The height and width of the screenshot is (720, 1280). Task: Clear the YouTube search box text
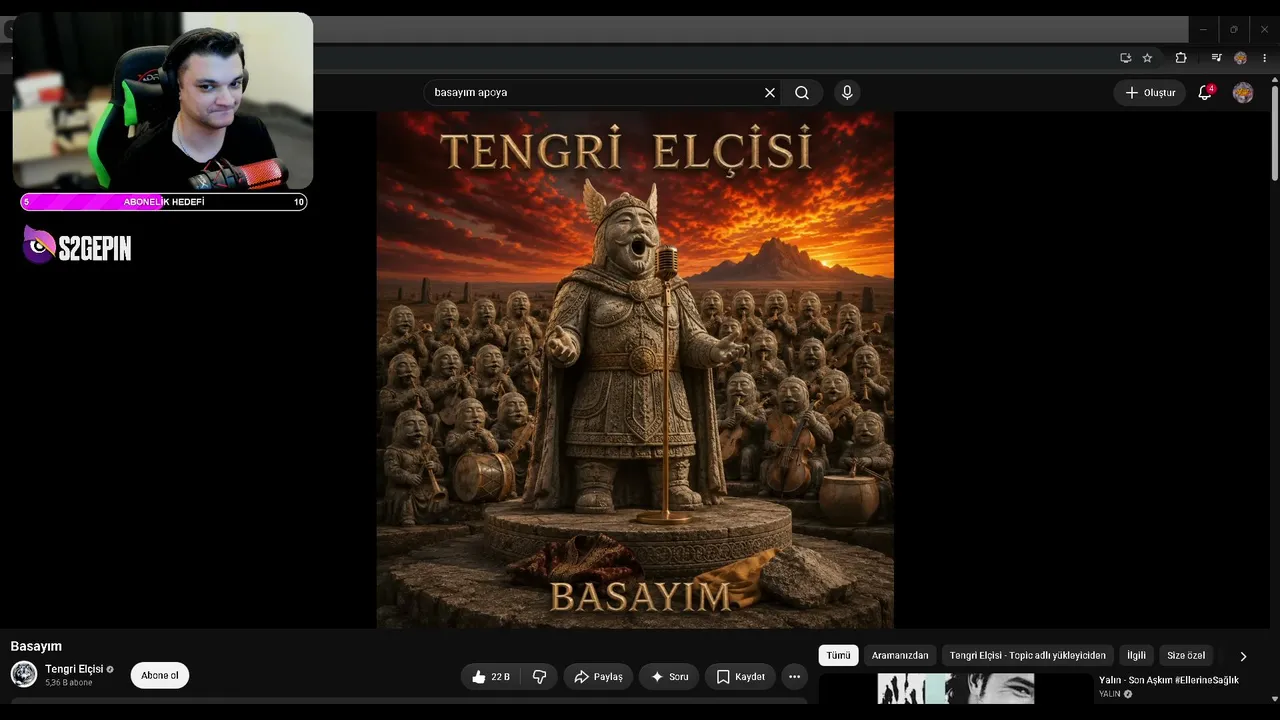(770, 92)
